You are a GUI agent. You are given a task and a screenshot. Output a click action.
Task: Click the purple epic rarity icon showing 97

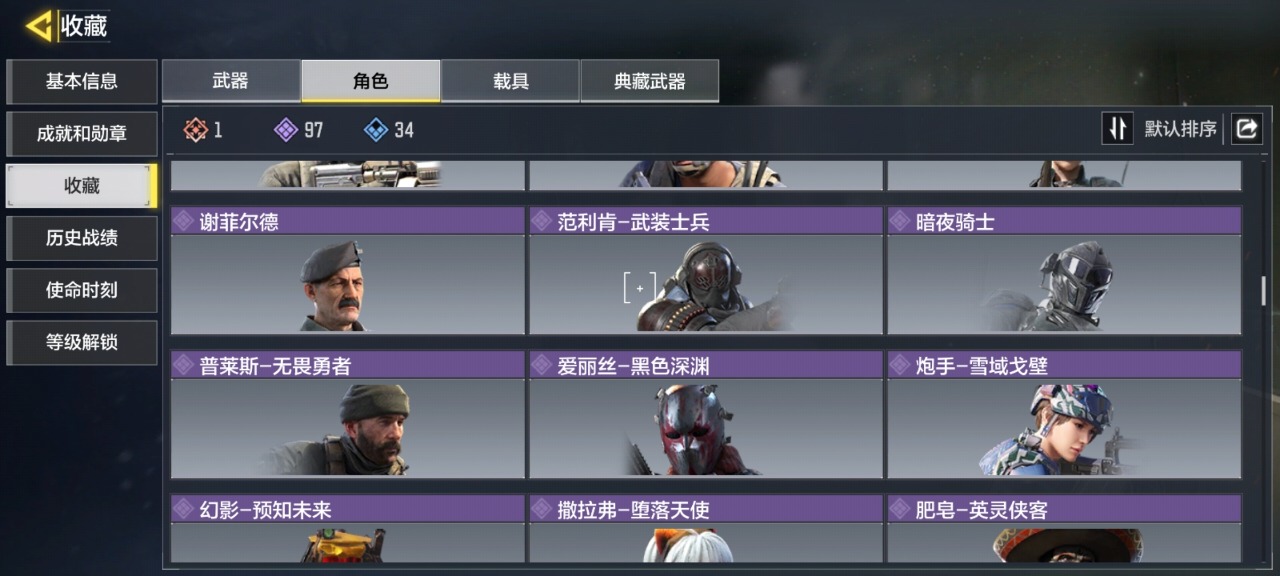pos(286,130)
